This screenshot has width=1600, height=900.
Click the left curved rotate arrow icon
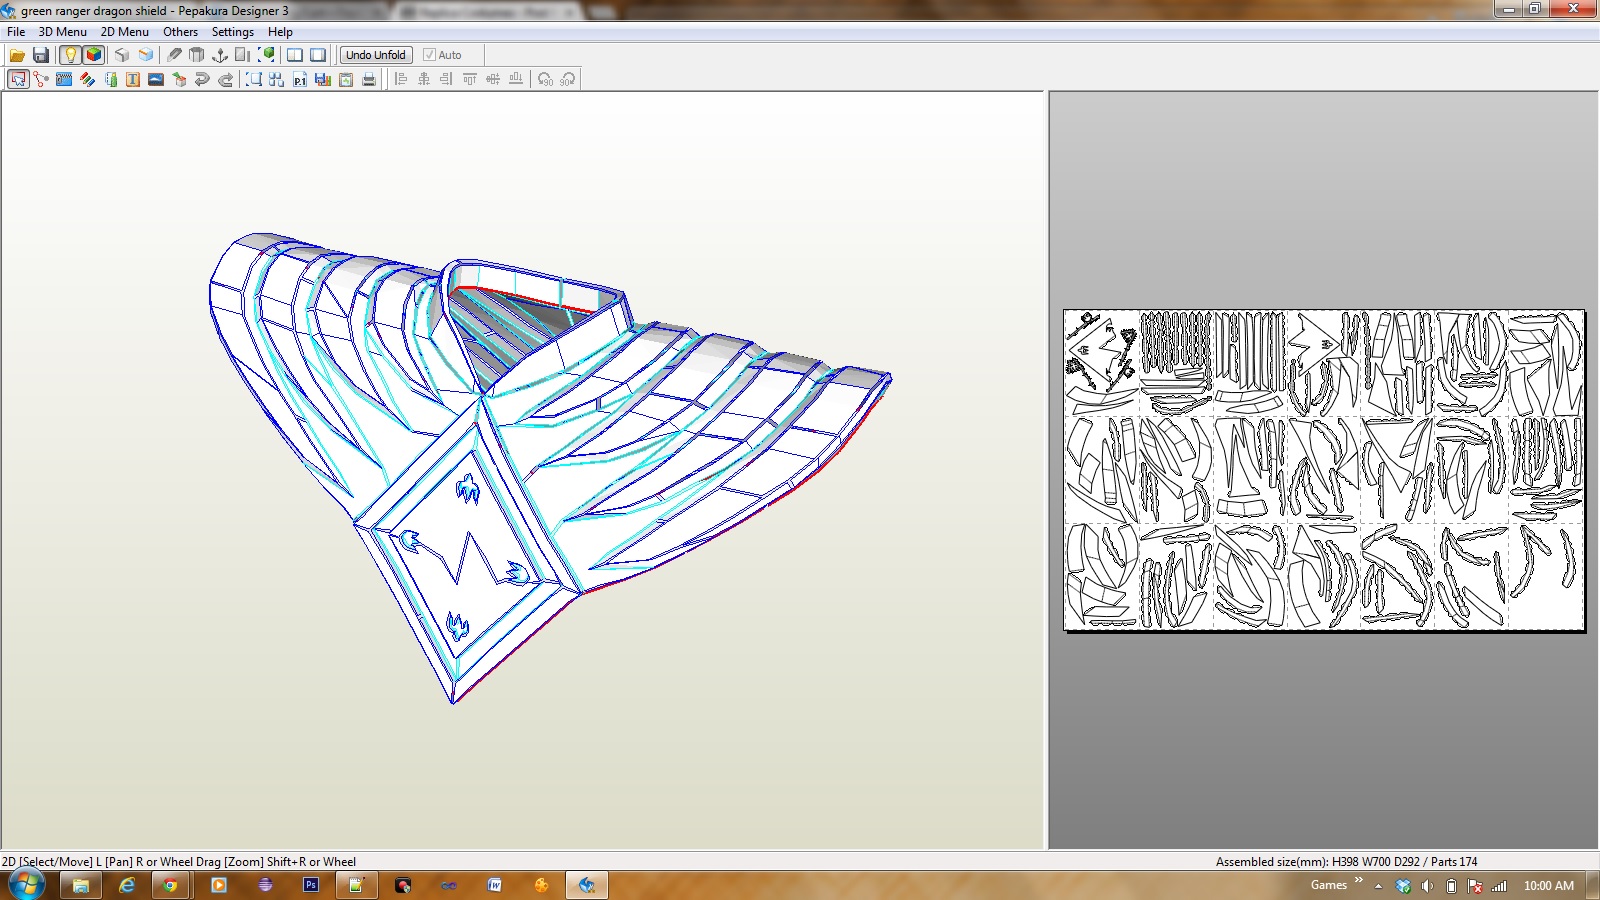(x=202, y=79)
